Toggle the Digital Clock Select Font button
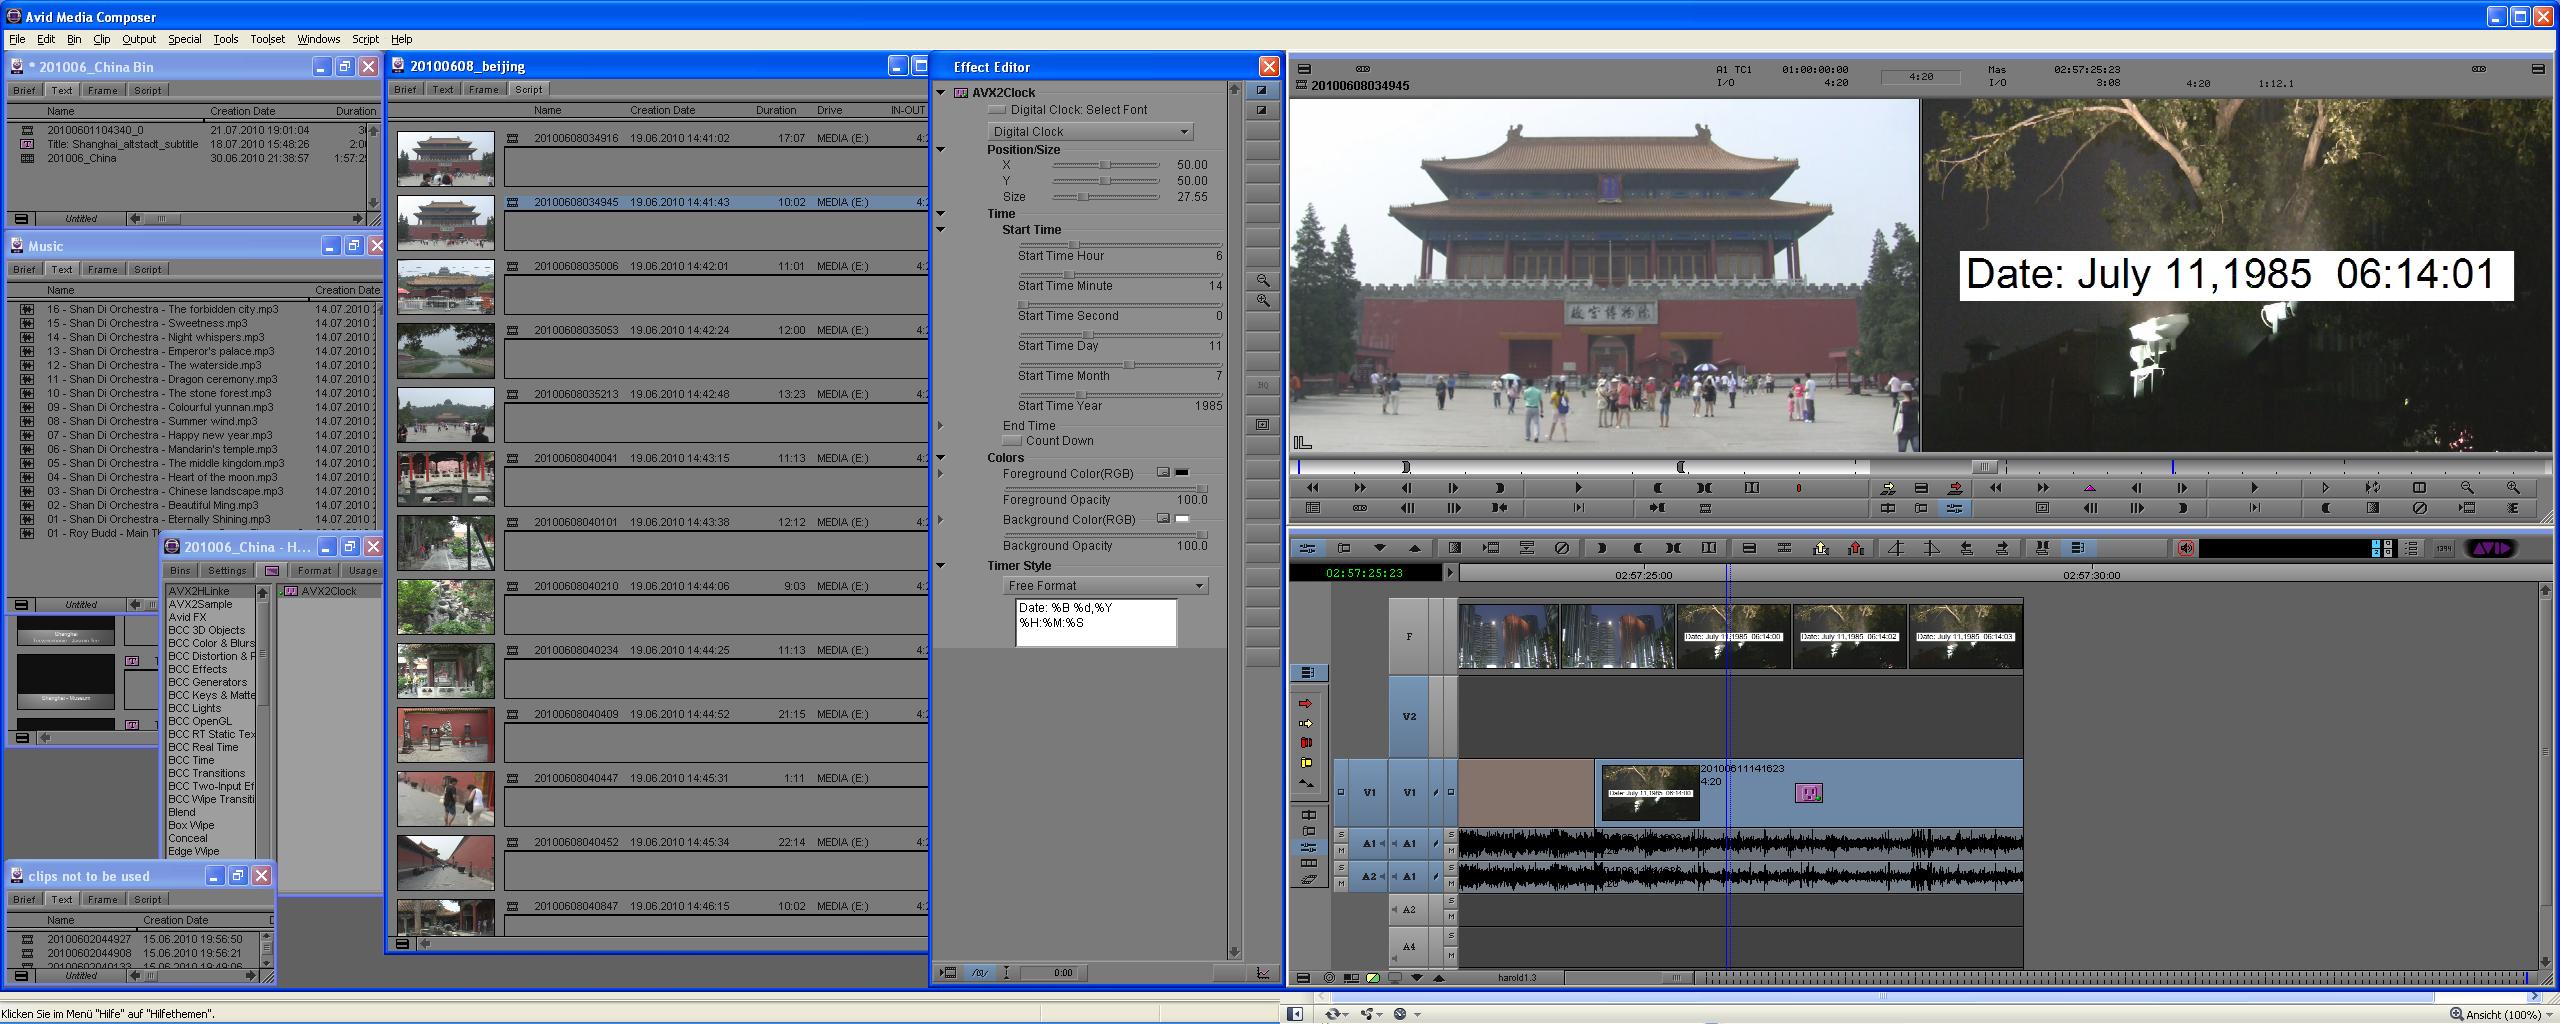2560x1024 pixels. (x=997, y=110)
